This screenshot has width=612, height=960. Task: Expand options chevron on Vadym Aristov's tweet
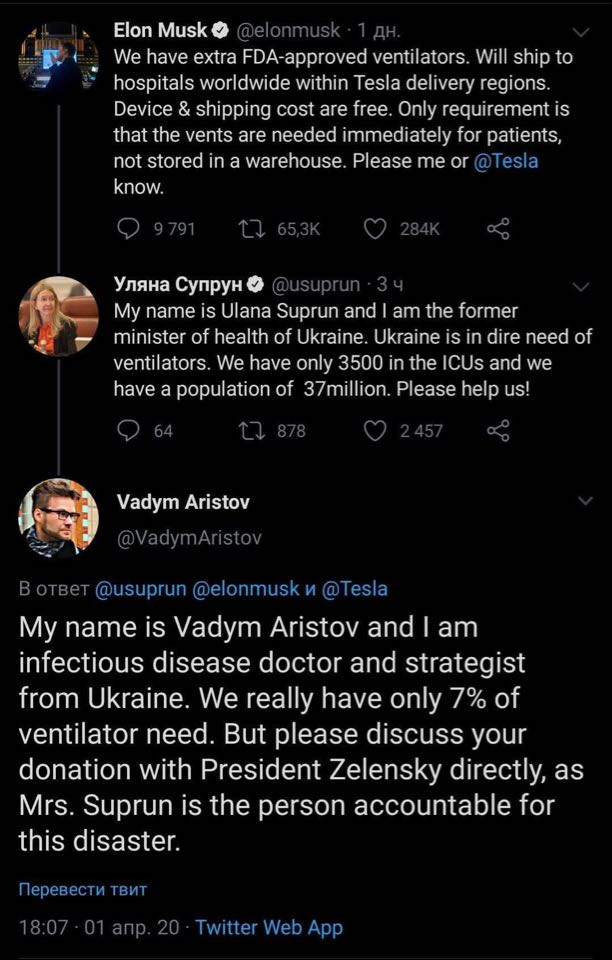[581, 501]
